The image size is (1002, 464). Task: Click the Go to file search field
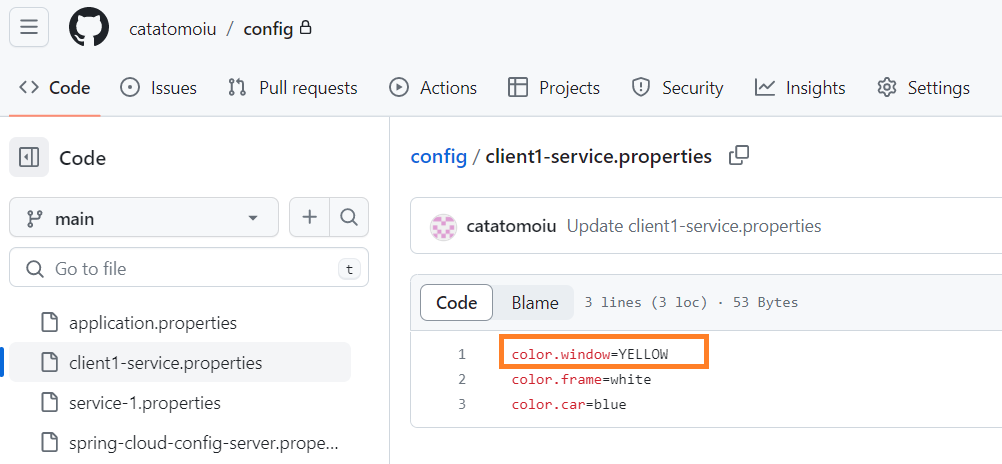coord(189,269)
